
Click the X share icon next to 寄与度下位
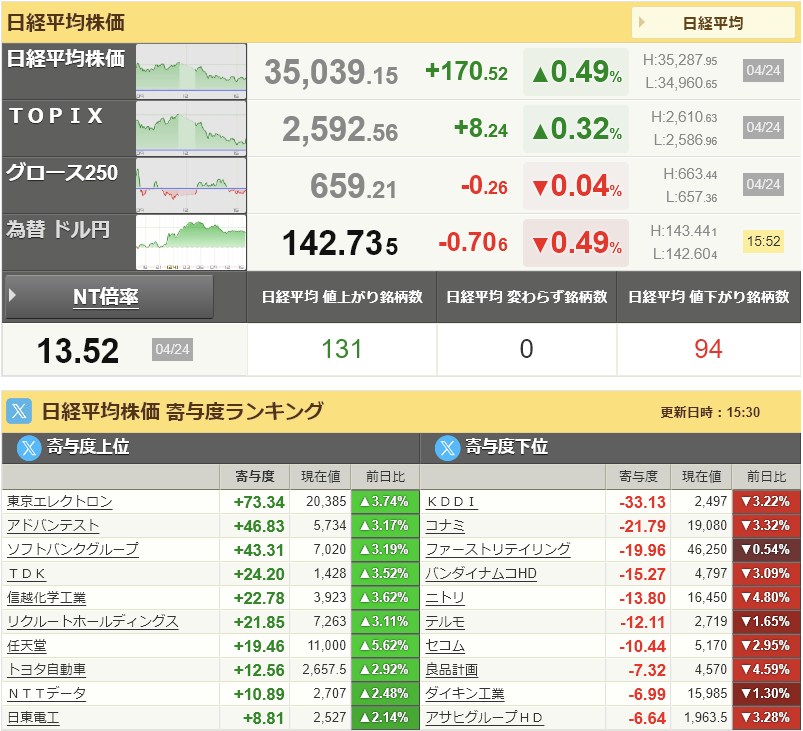coord(448,448)
